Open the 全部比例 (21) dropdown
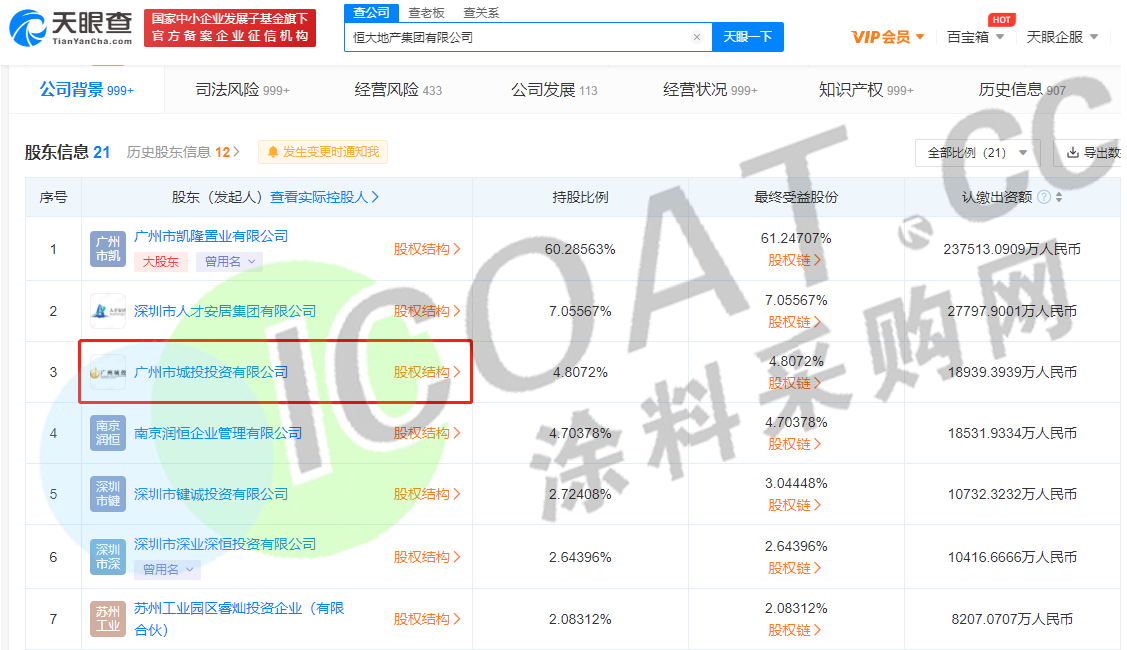This screenshot has height=650, width=1127. coord(977,153)
